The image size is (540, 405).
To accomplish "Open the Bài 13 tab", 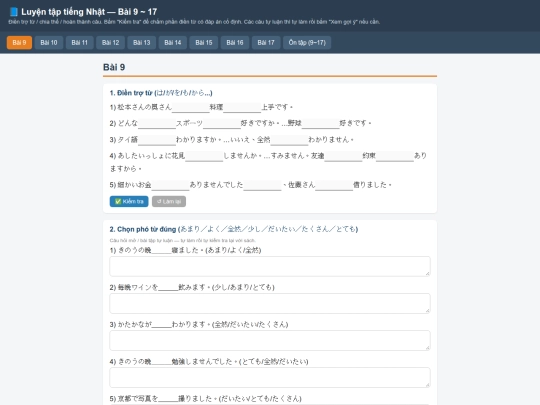I will [x=142, y=43].
